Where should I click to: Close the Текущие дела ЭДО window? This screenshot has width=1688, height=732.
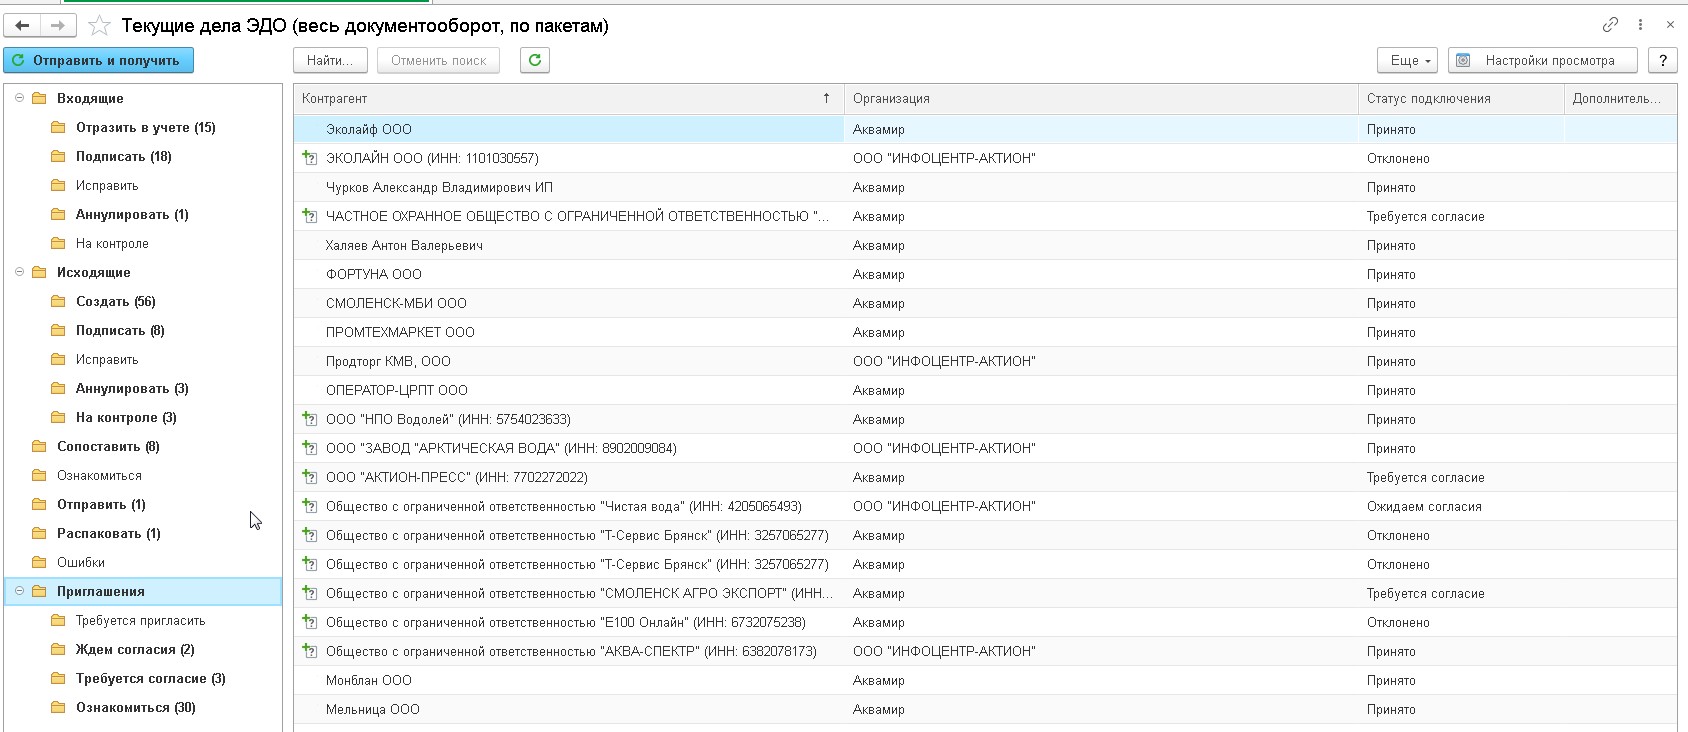(x=1670, y=25)
